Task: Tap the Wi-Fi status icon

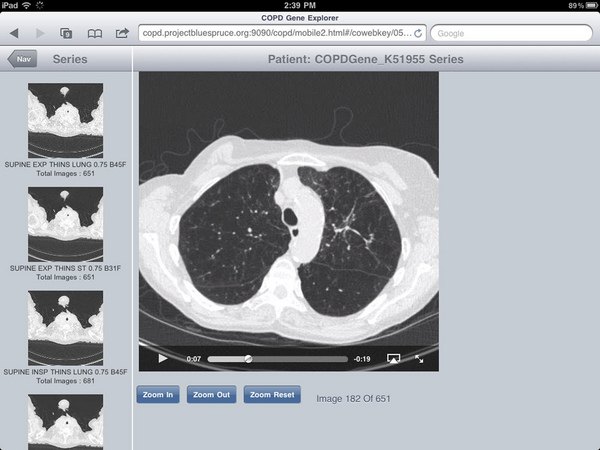Action: [26, 5]
